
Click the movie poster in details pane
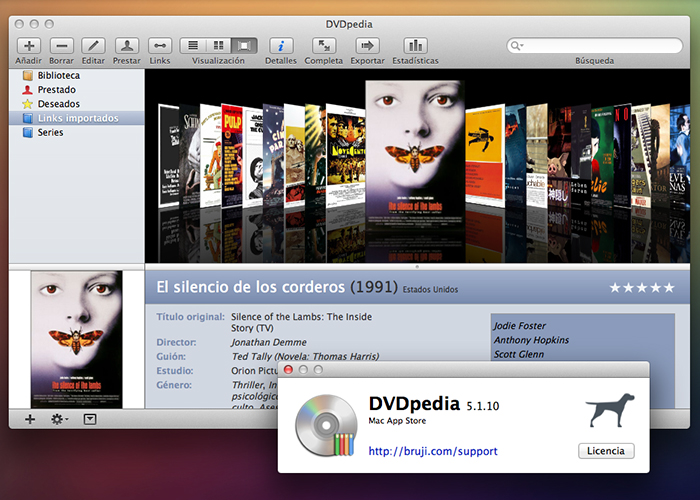click(x=76, y=339)
